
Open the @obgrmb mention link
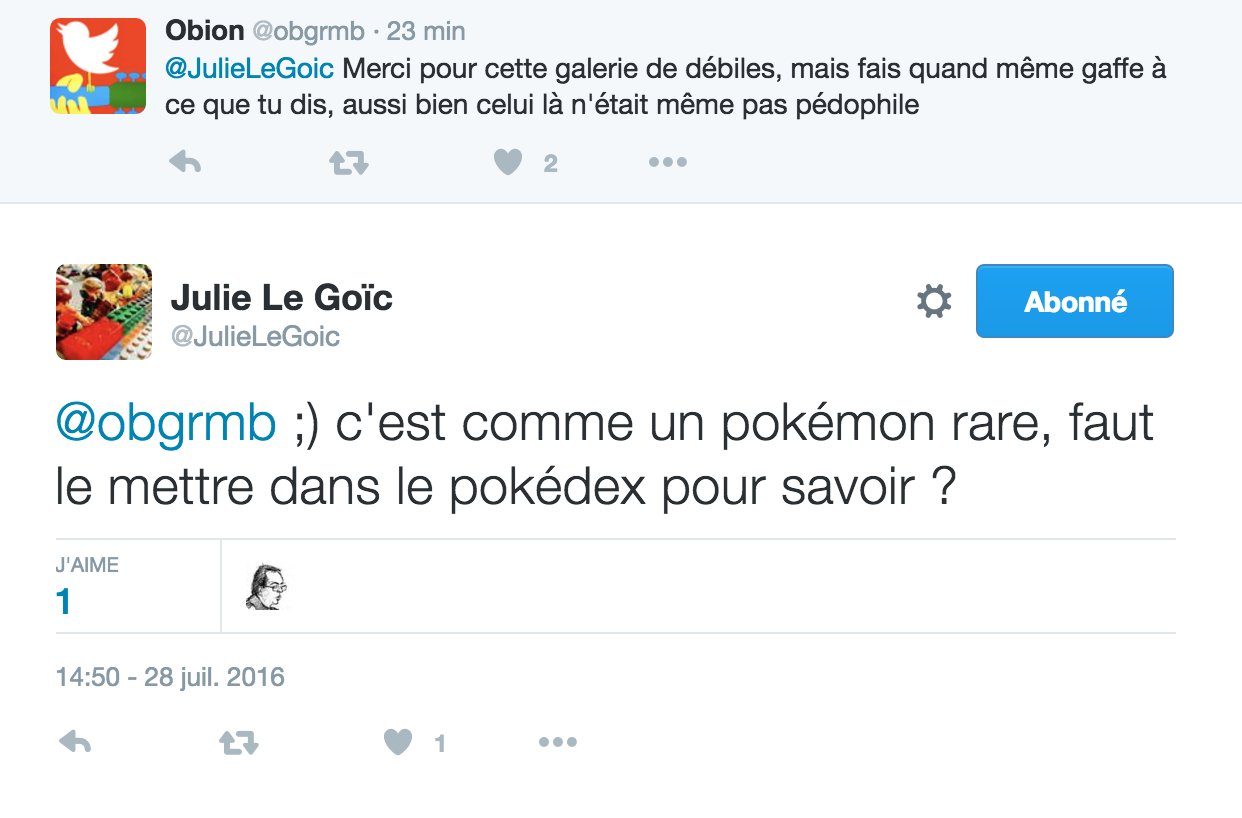click(166, 424)
